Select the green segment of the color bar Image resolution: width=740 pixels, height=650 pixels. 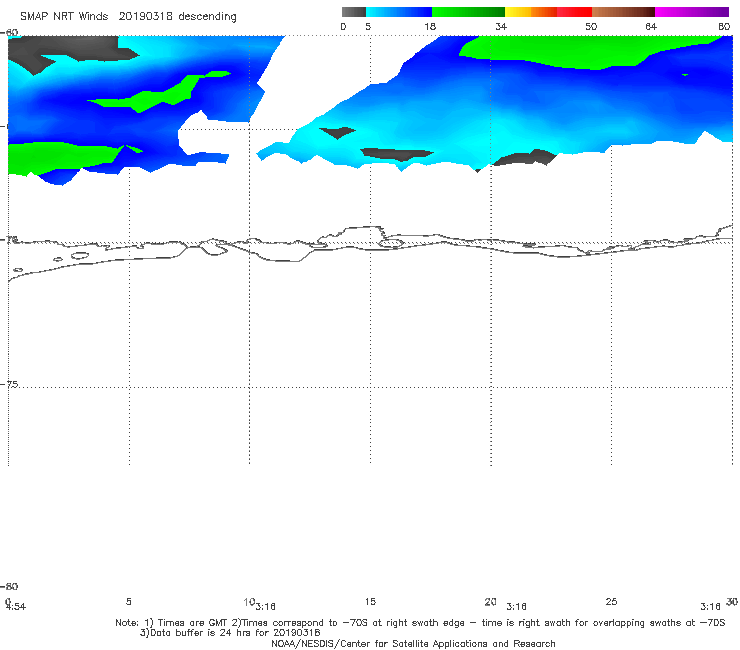pos(468,12)
